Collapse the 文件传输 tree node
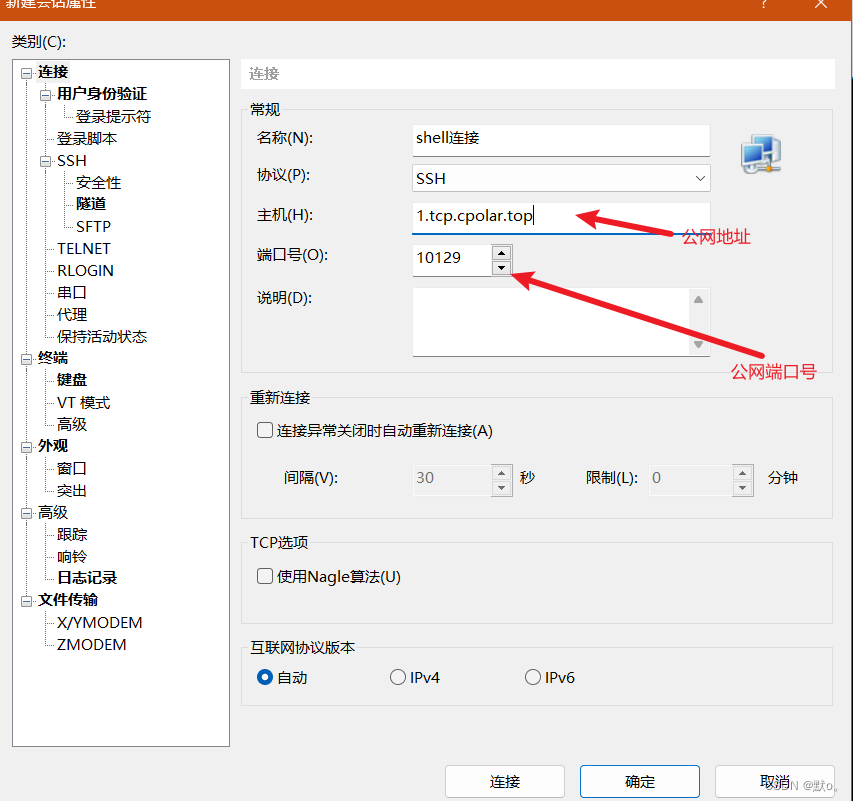Image resolution: width=853 pixels, height=801 pixels. click(26, 601)
